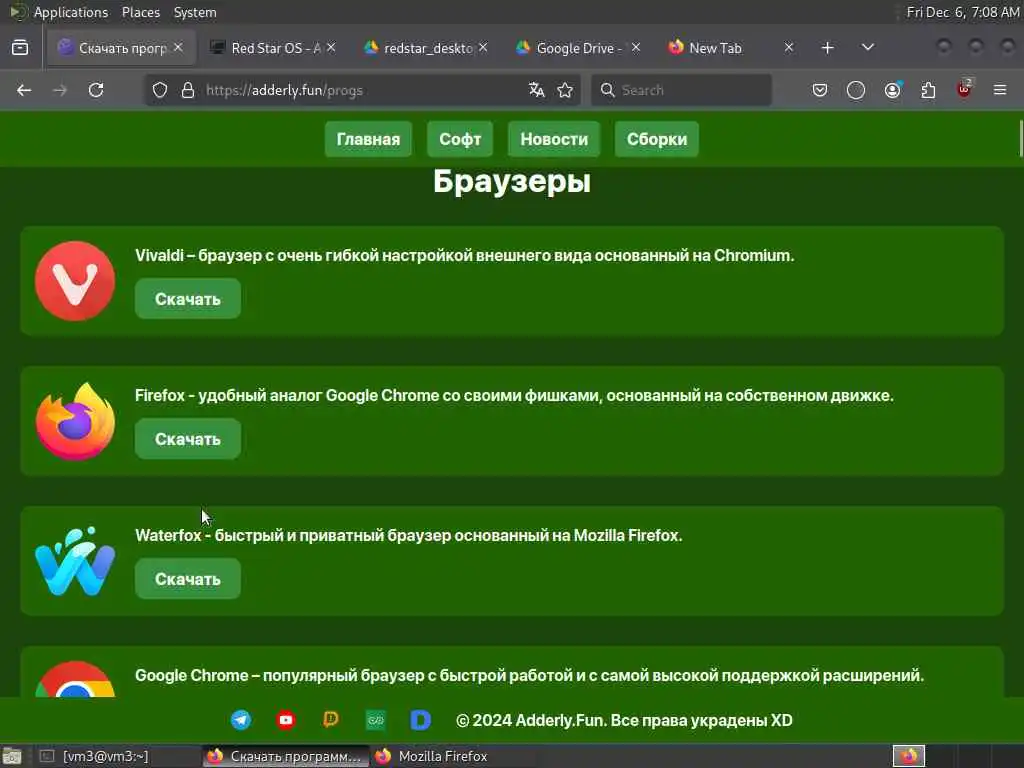Go to the Сборки section
This screenshot has height=768, width=1024.
(657, 139)
